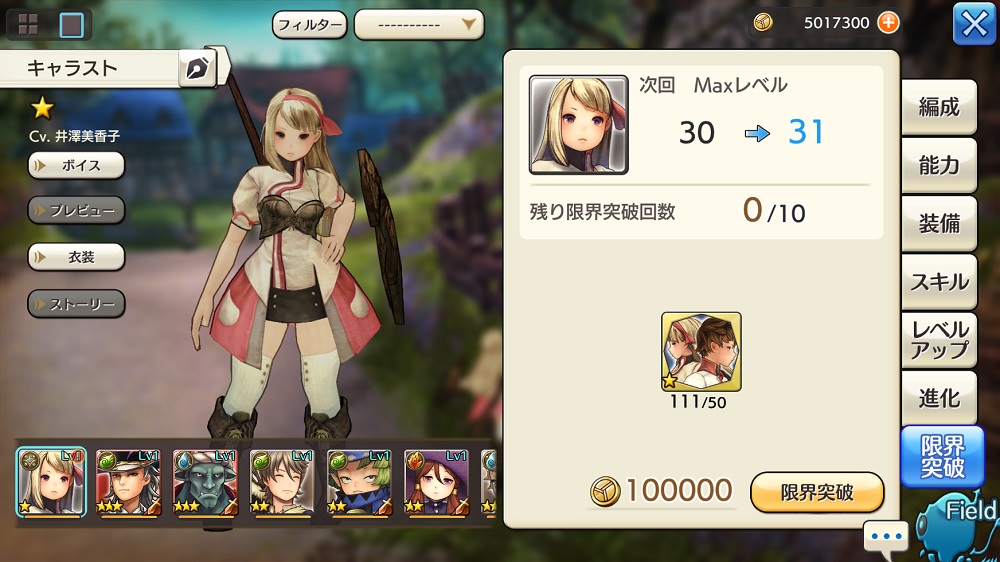Screen dimensions: 1000x562
Task: Switch to single view square icon
Action: click(71, 25)
